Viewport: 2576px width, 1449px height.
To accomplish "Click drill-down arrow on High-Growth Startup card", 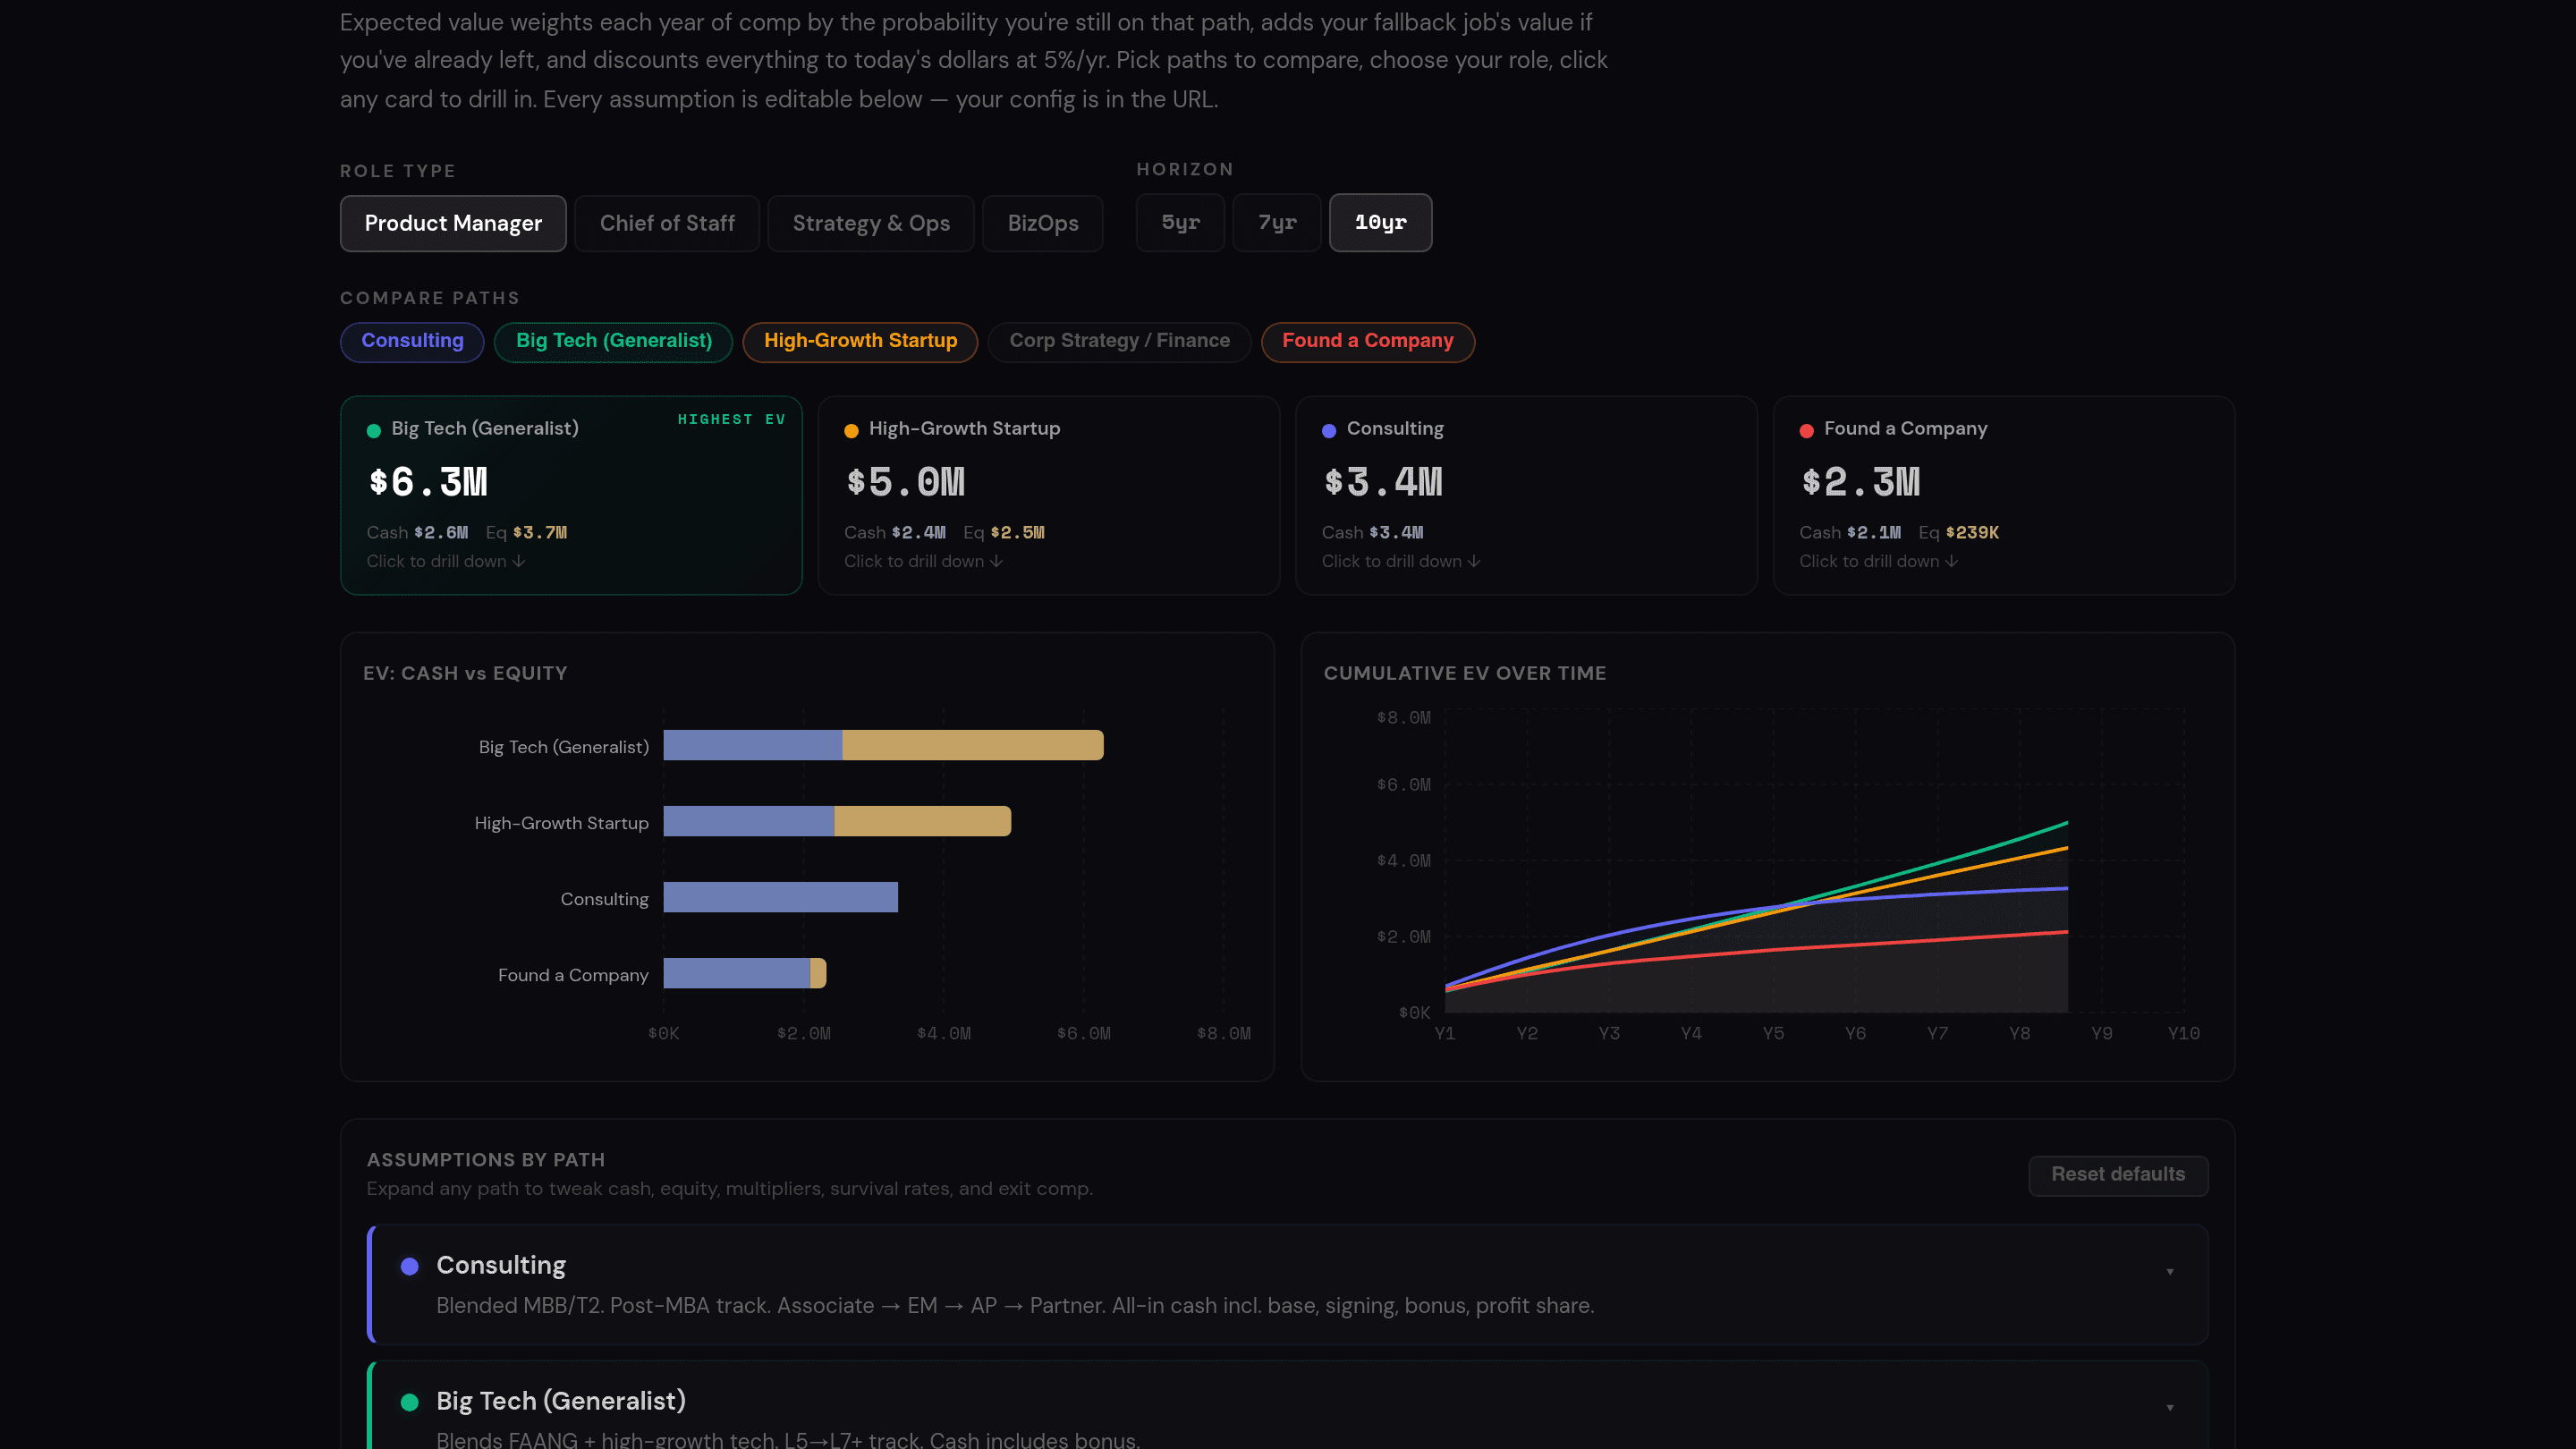I will tap(996, 562).
